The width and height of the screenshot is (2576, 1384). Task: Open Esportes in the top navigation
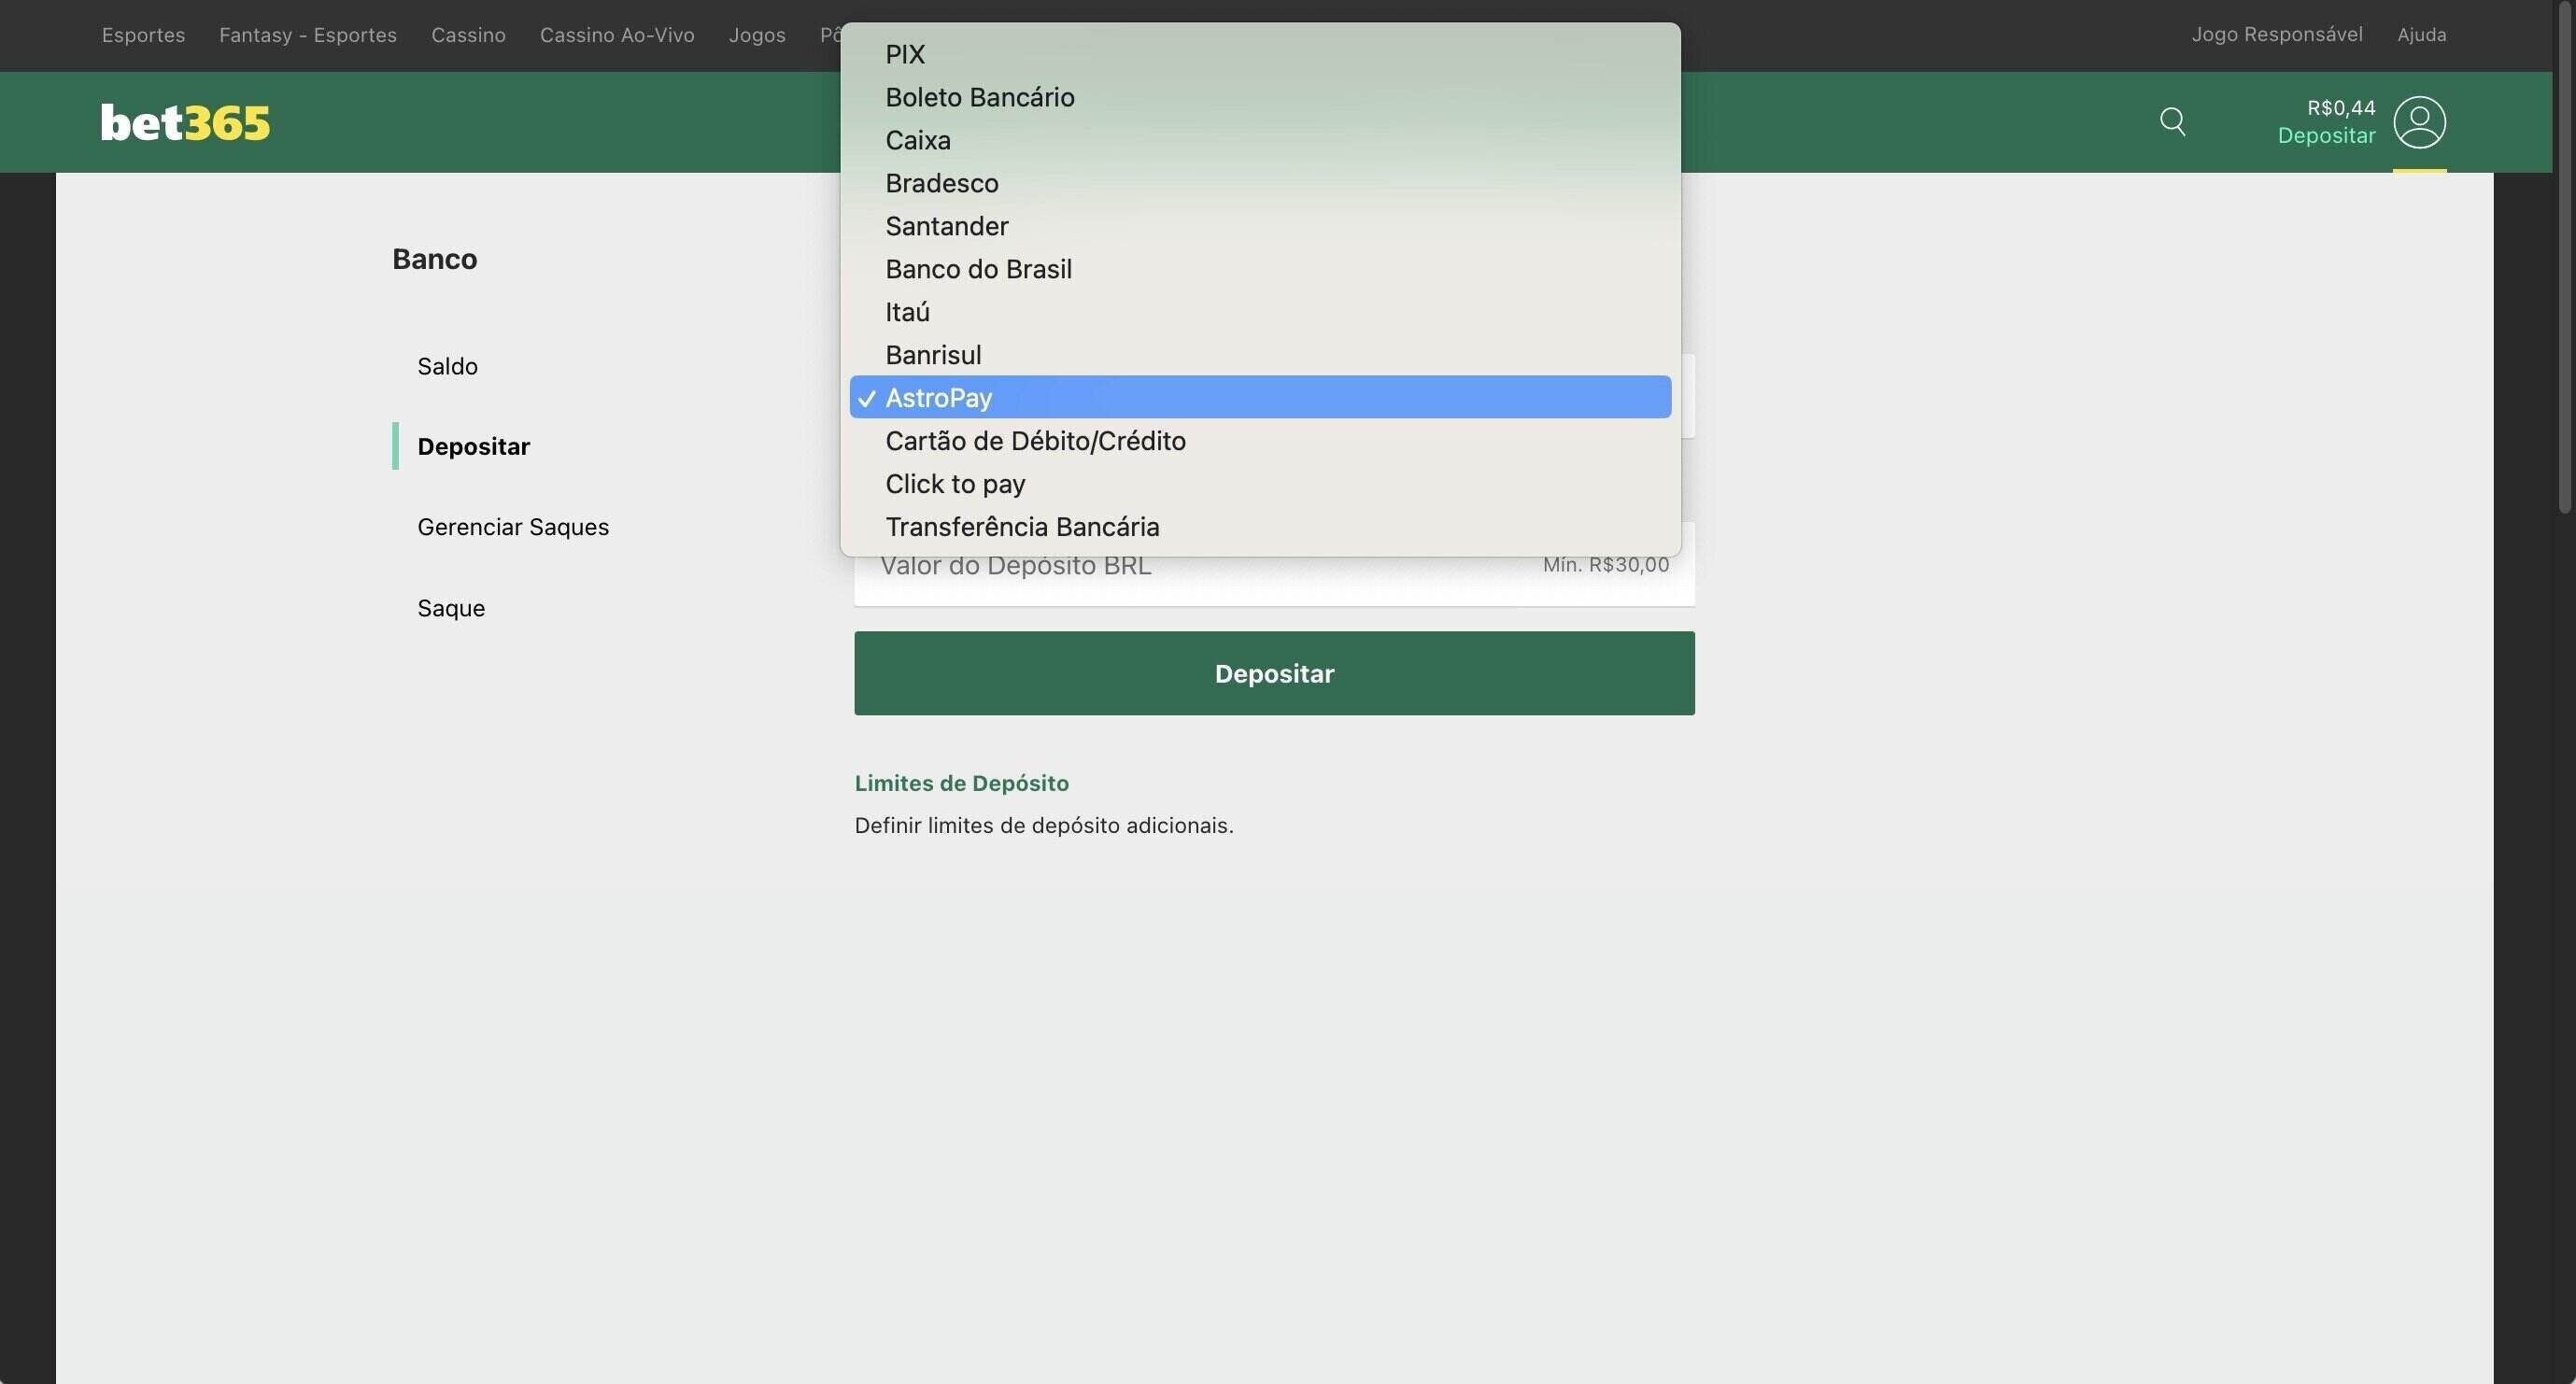coord(143,35)
